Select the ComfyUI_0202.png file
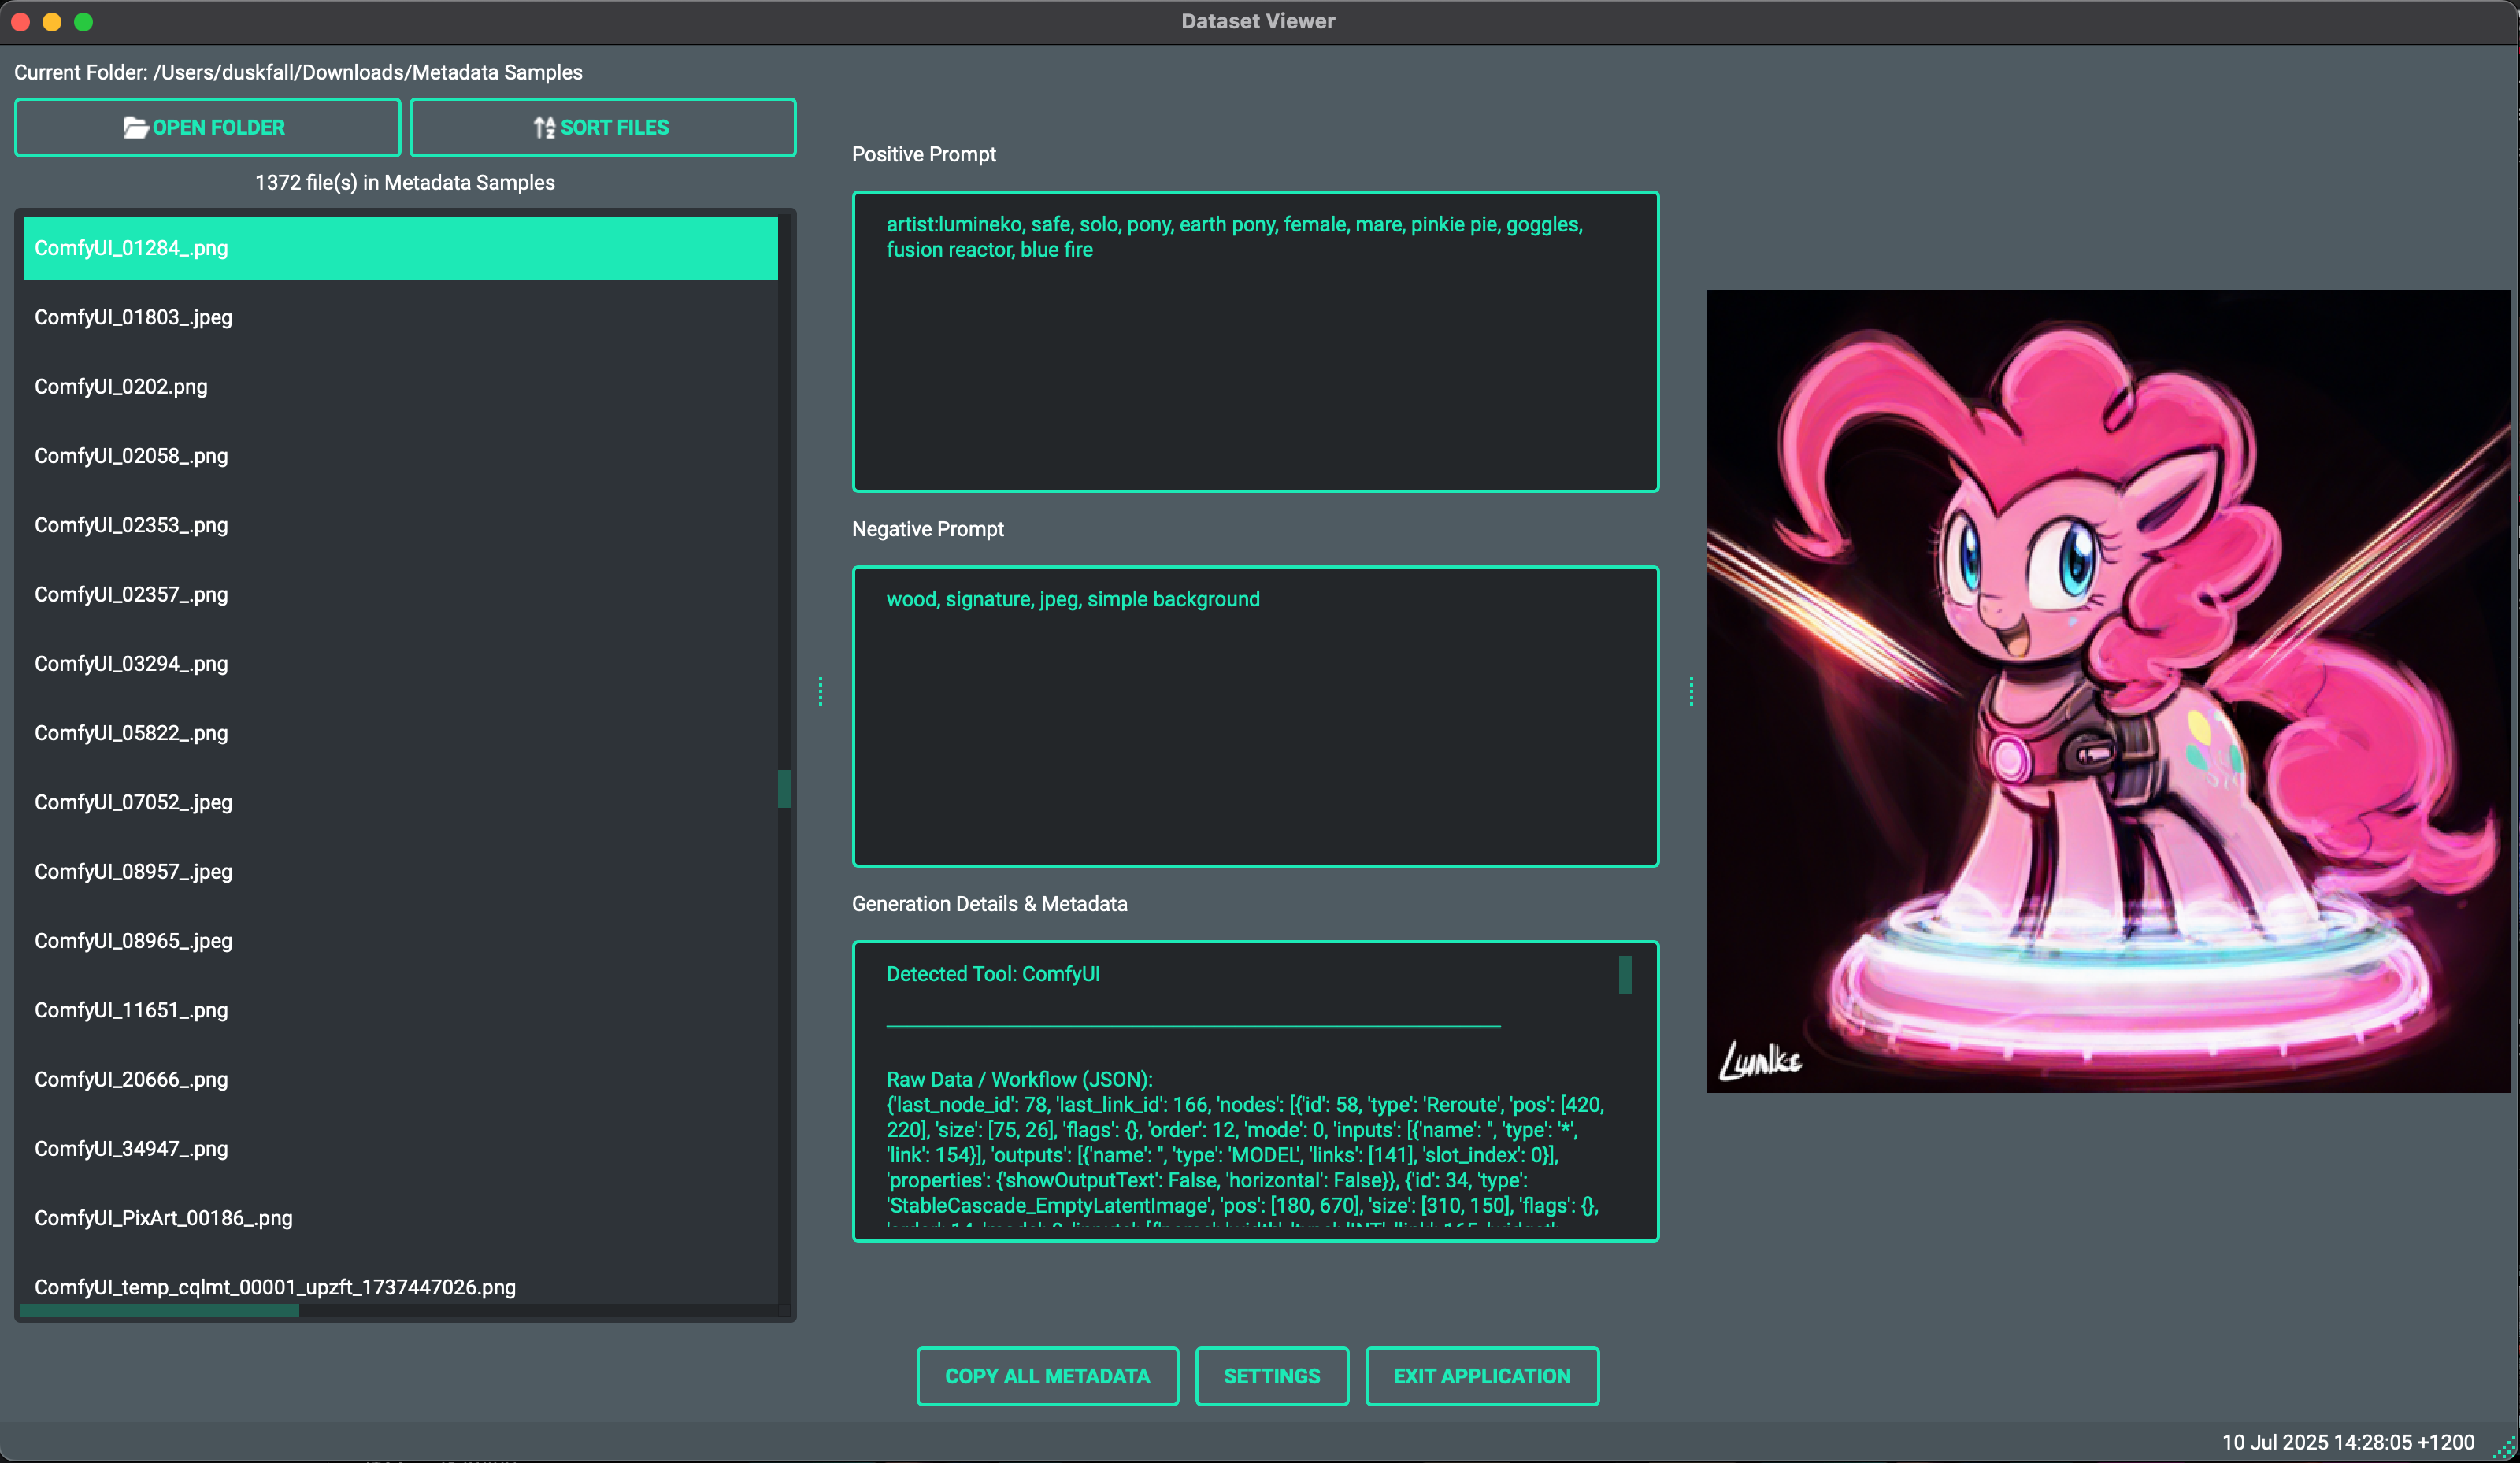 (121, 386)
